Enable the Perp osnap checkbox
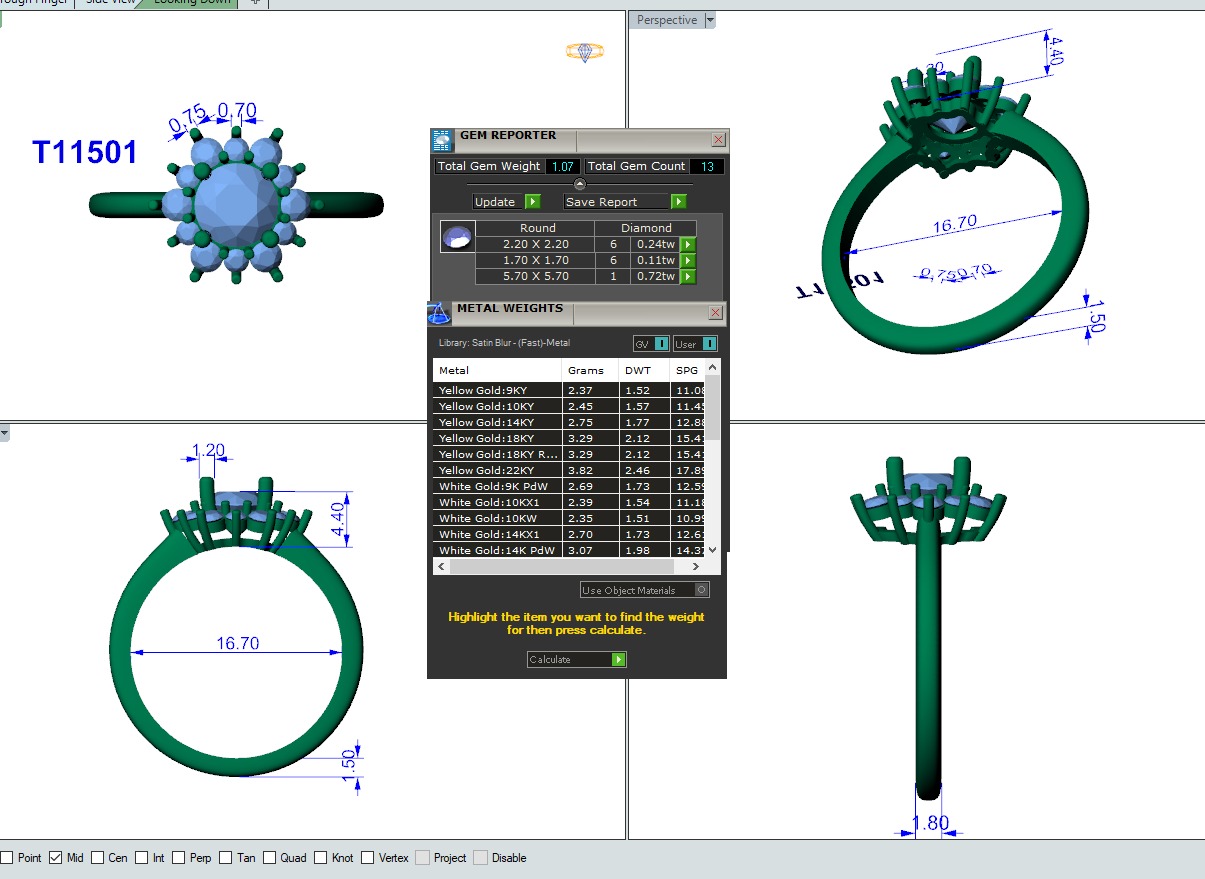This screenshot has width=1205, height=879. click(179, 858)
